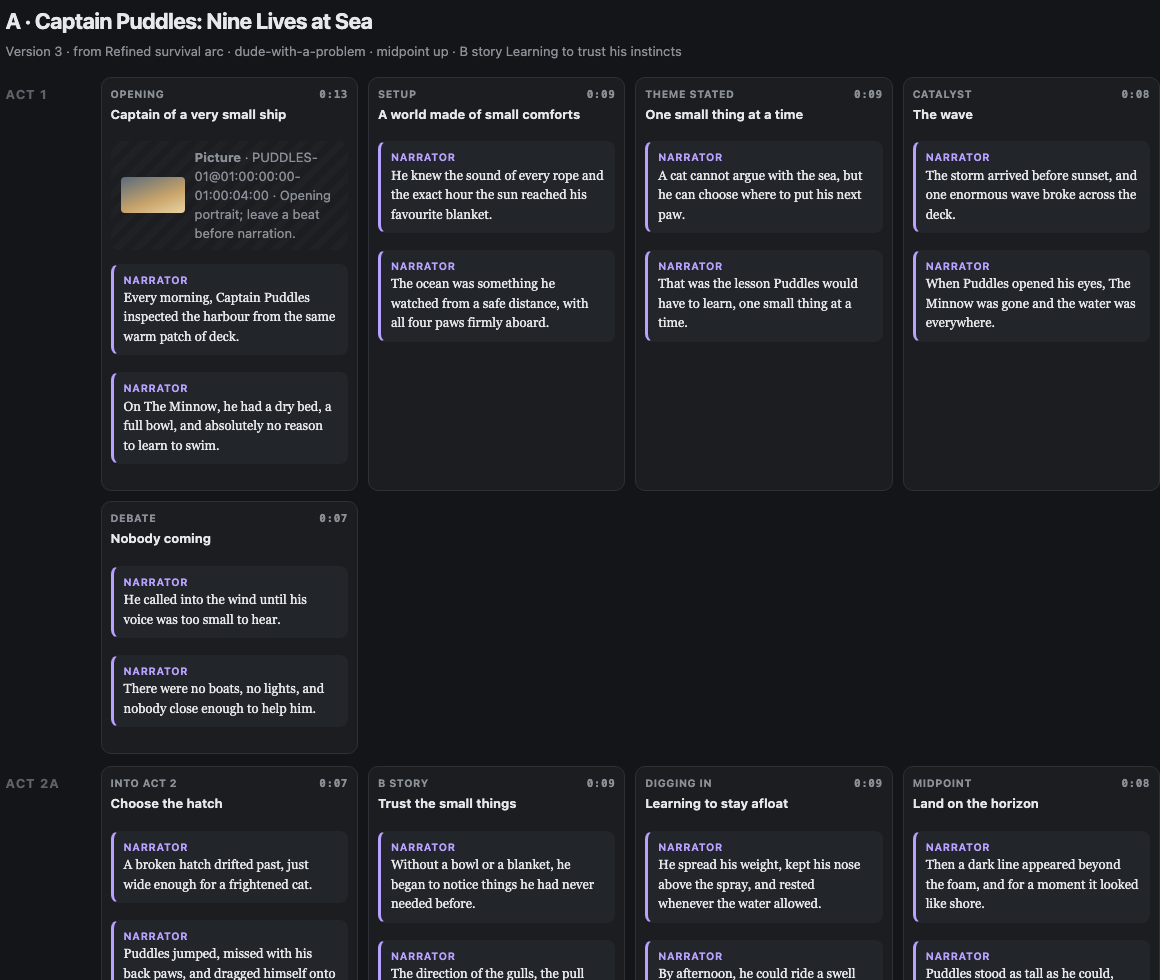Select the line "That was the lesson Puddles would have to learn"
Viewport: 1160px width, 980px height.
click(763, 295)
